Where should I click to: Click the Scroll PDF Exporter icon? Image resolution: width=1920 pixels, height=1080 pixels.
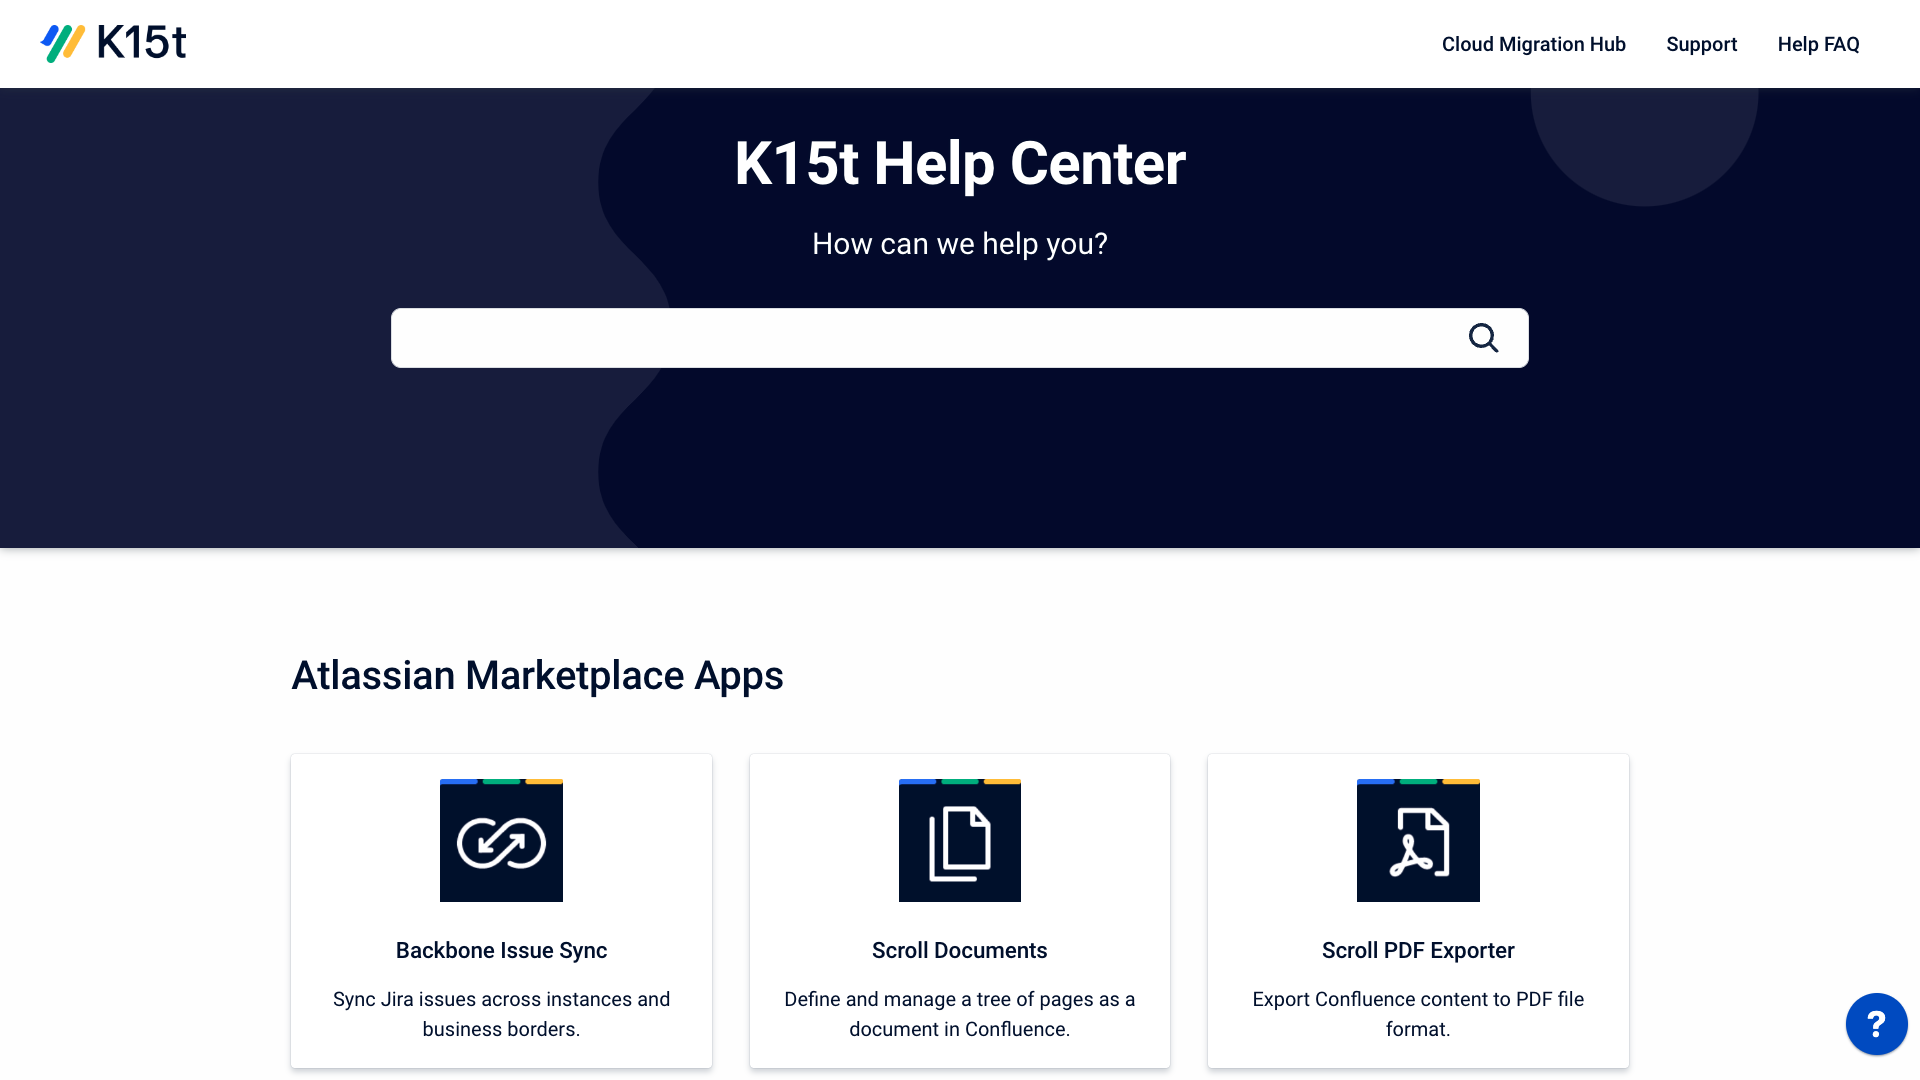tap(1418, 841)
